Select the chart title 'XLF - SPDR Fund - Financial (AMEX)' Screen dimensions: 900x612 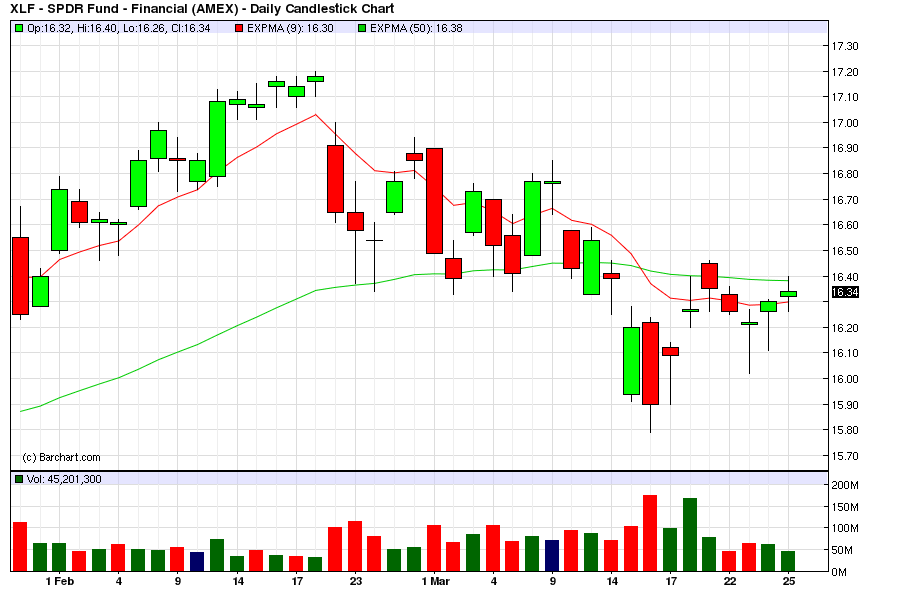(x=124, y=9)
